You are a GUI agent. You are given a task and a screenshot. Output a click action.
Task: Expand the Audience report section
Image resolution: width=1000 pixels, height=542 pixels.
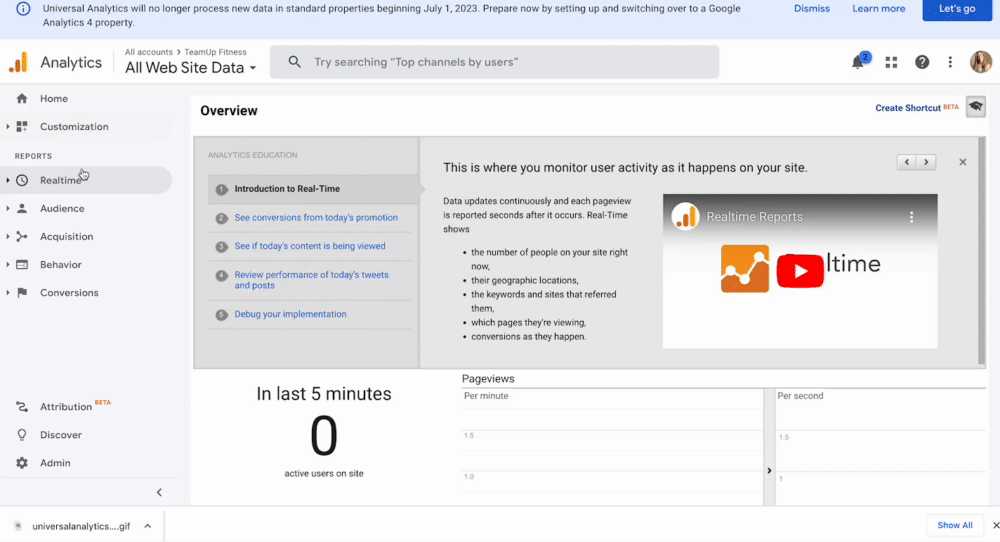(62, 209)
